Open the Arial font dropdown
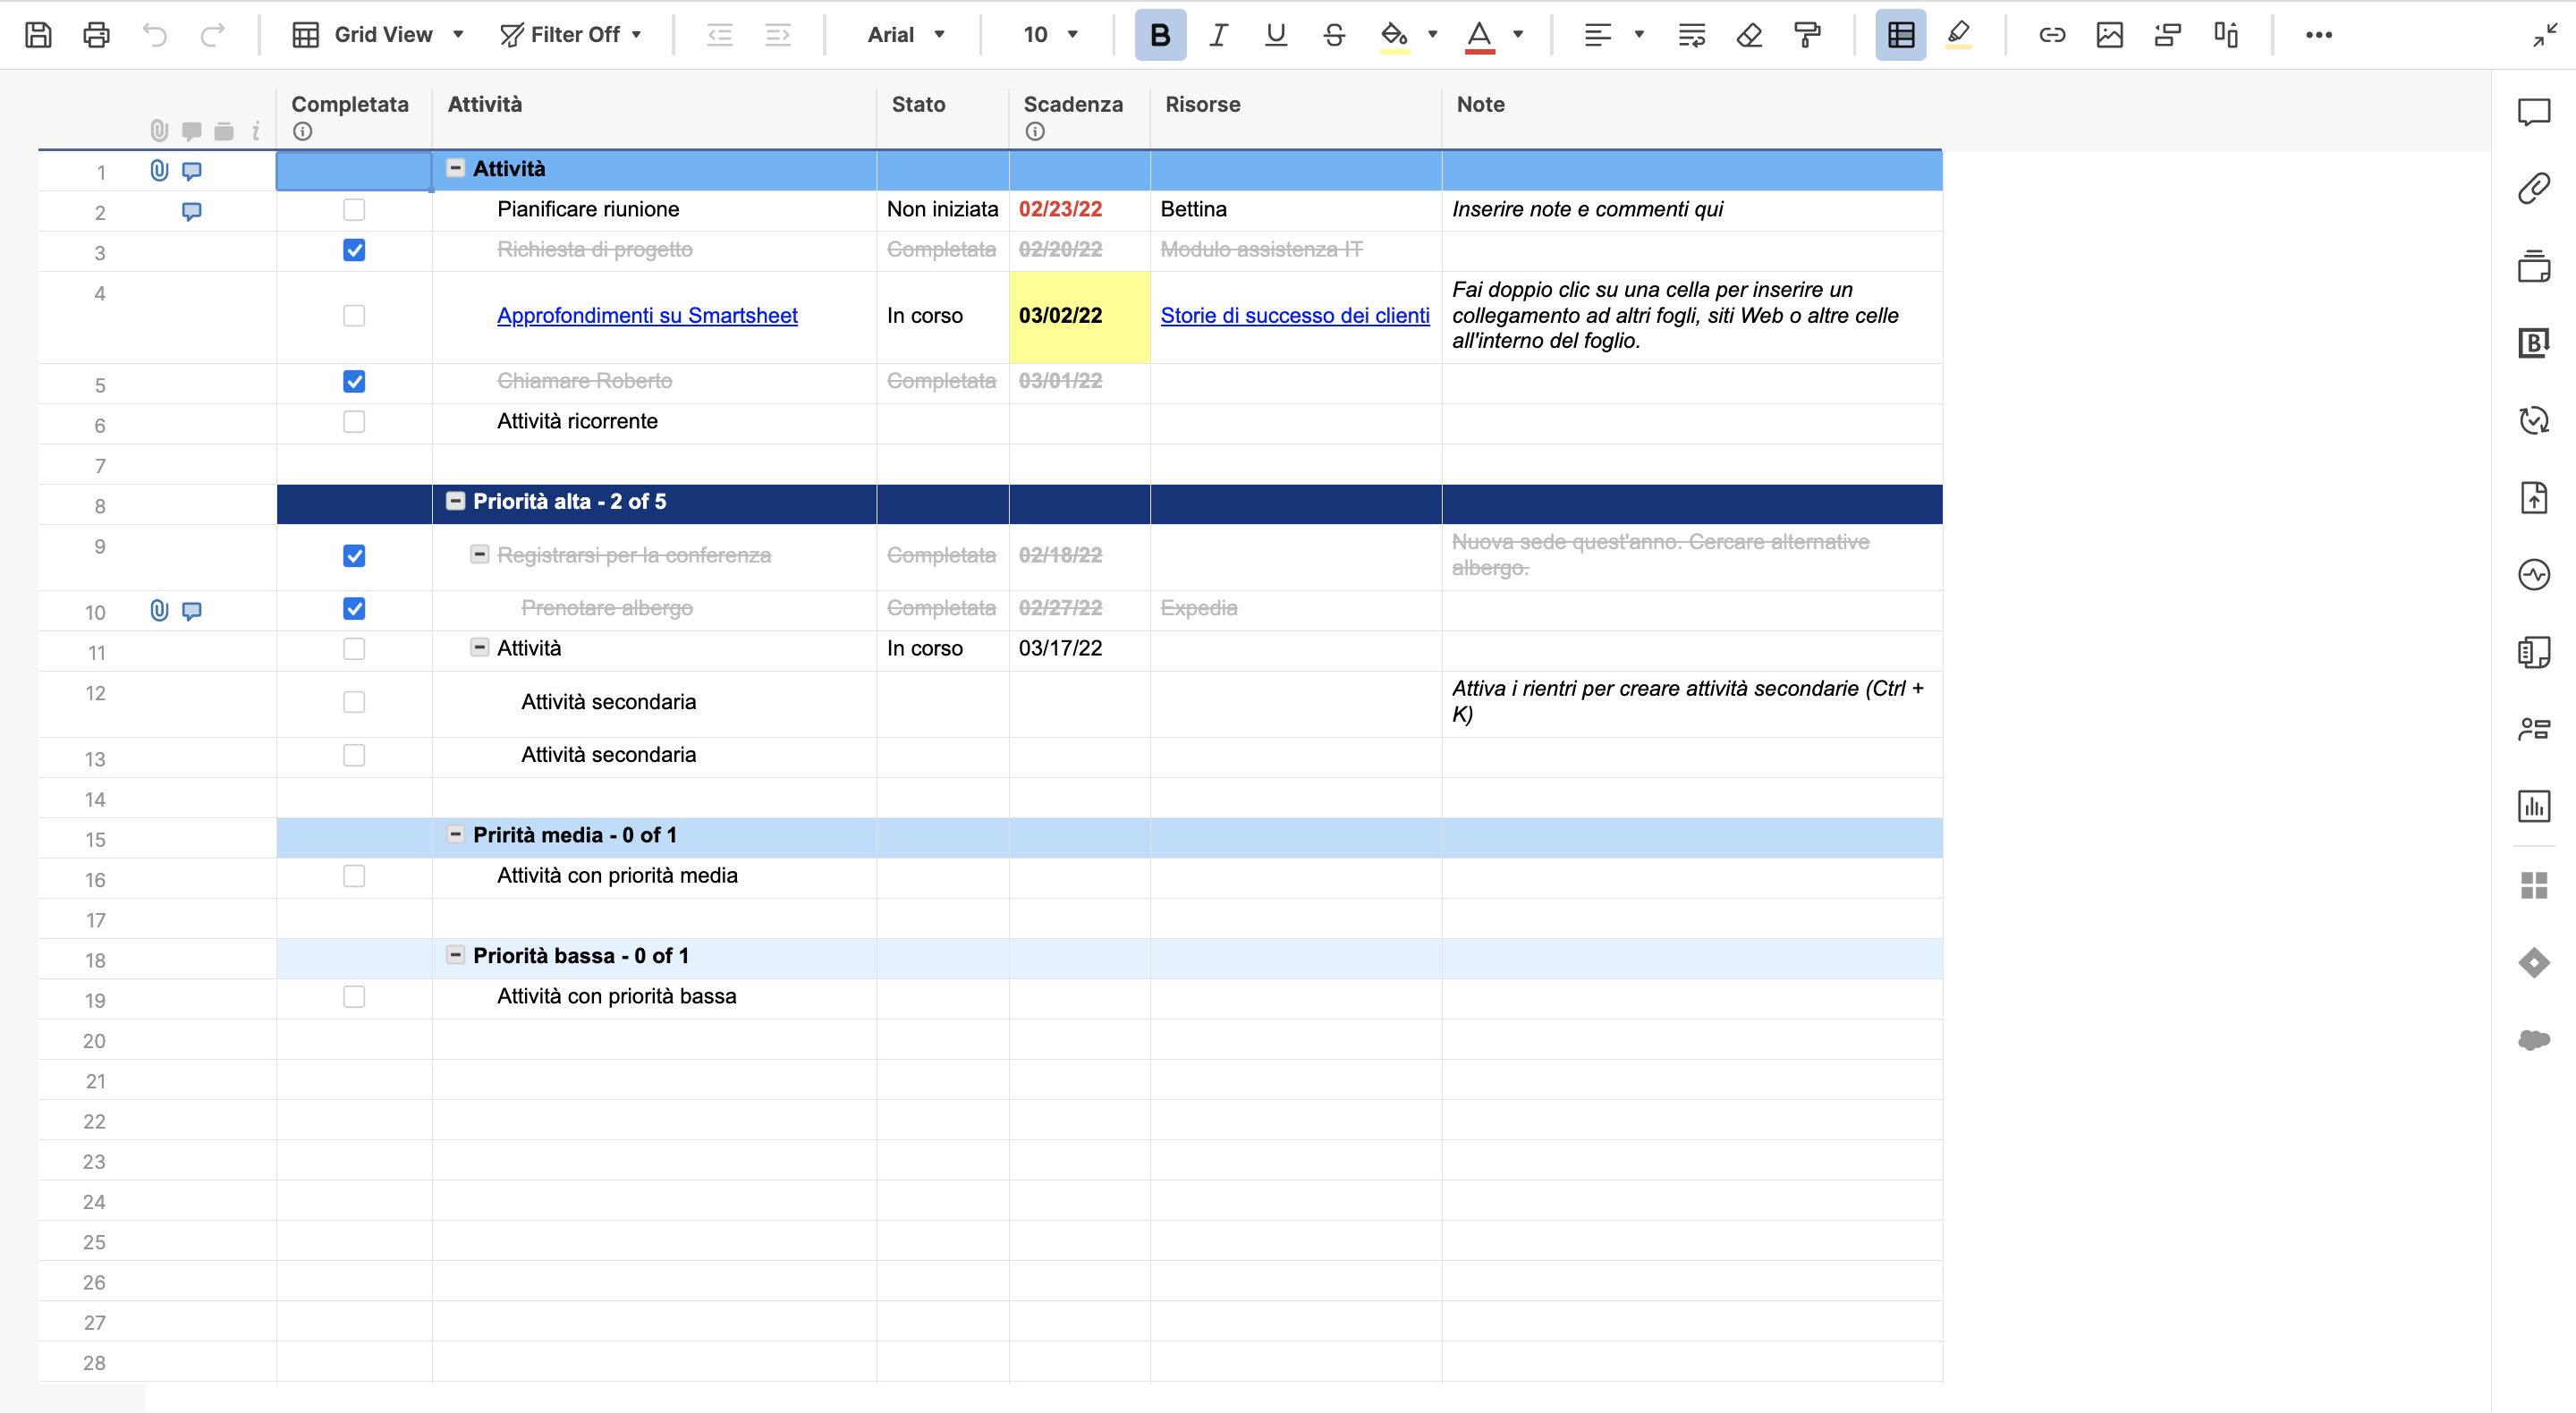The image size is (2576, 1413). tap(906, 35)
